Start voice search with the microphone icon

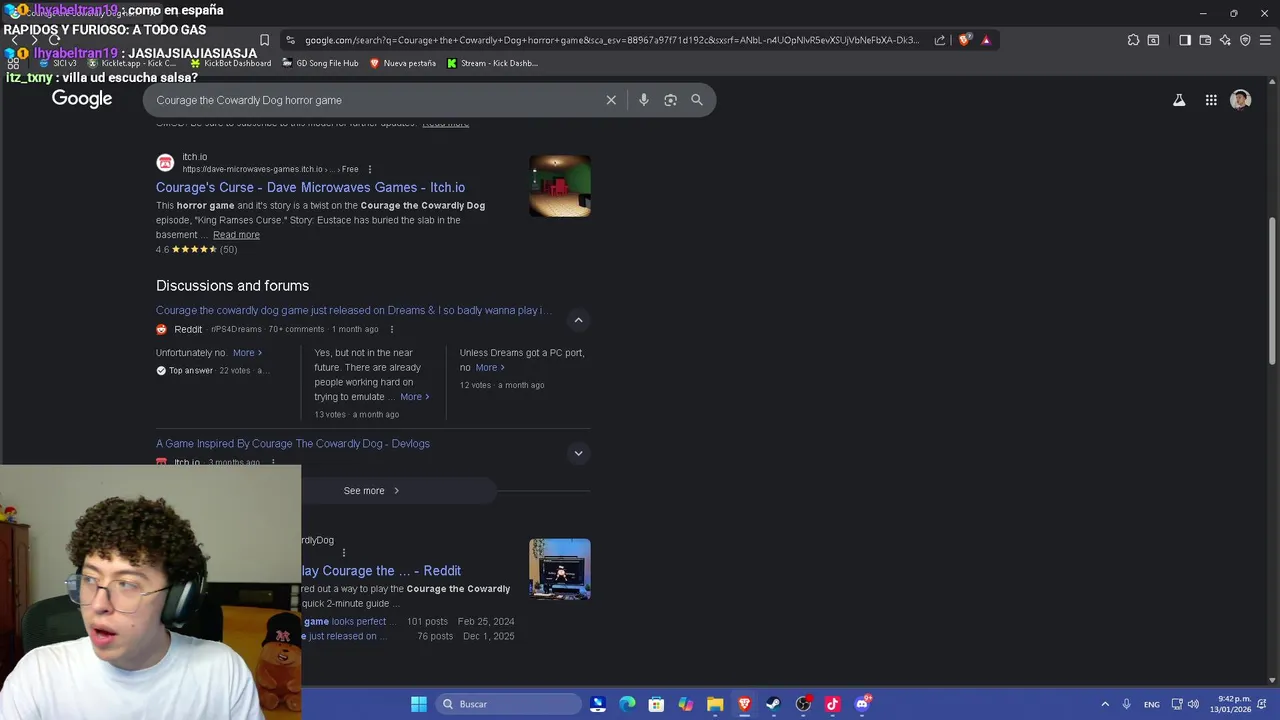pos(643,100)
